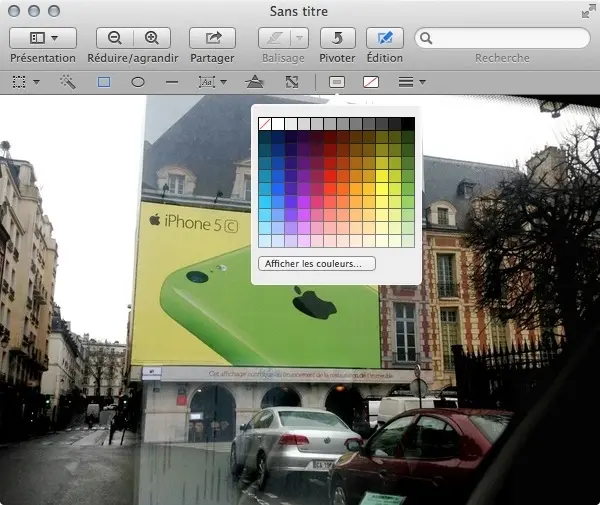This screenshot has height=505, width=600.
Task: Expand the Présentation dropdown arrow
Action: [54, 38]
